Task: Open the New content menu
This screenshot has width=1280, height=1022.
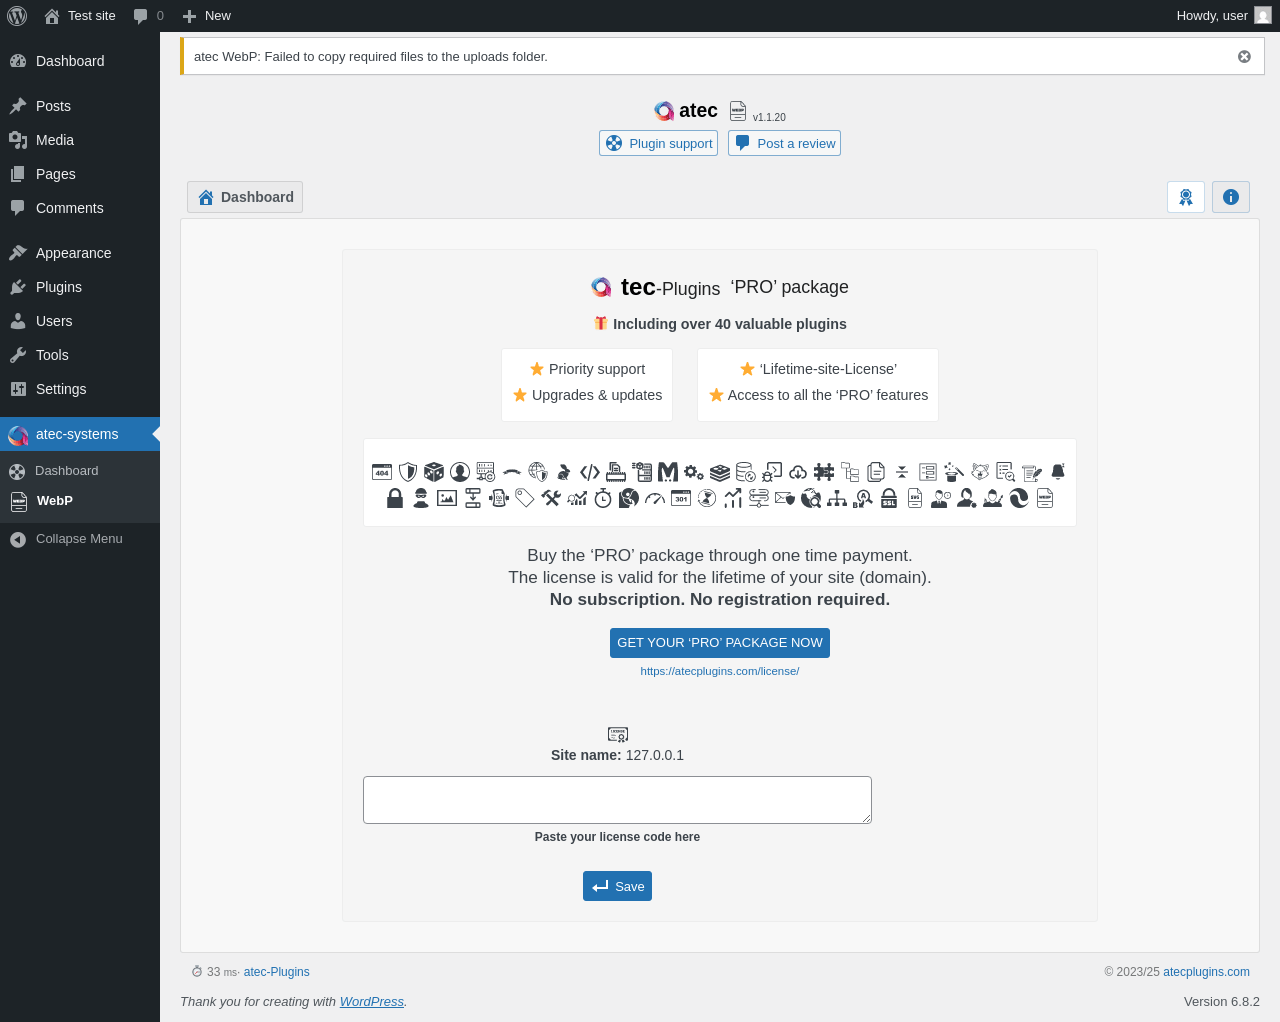Action: (207, 16)
